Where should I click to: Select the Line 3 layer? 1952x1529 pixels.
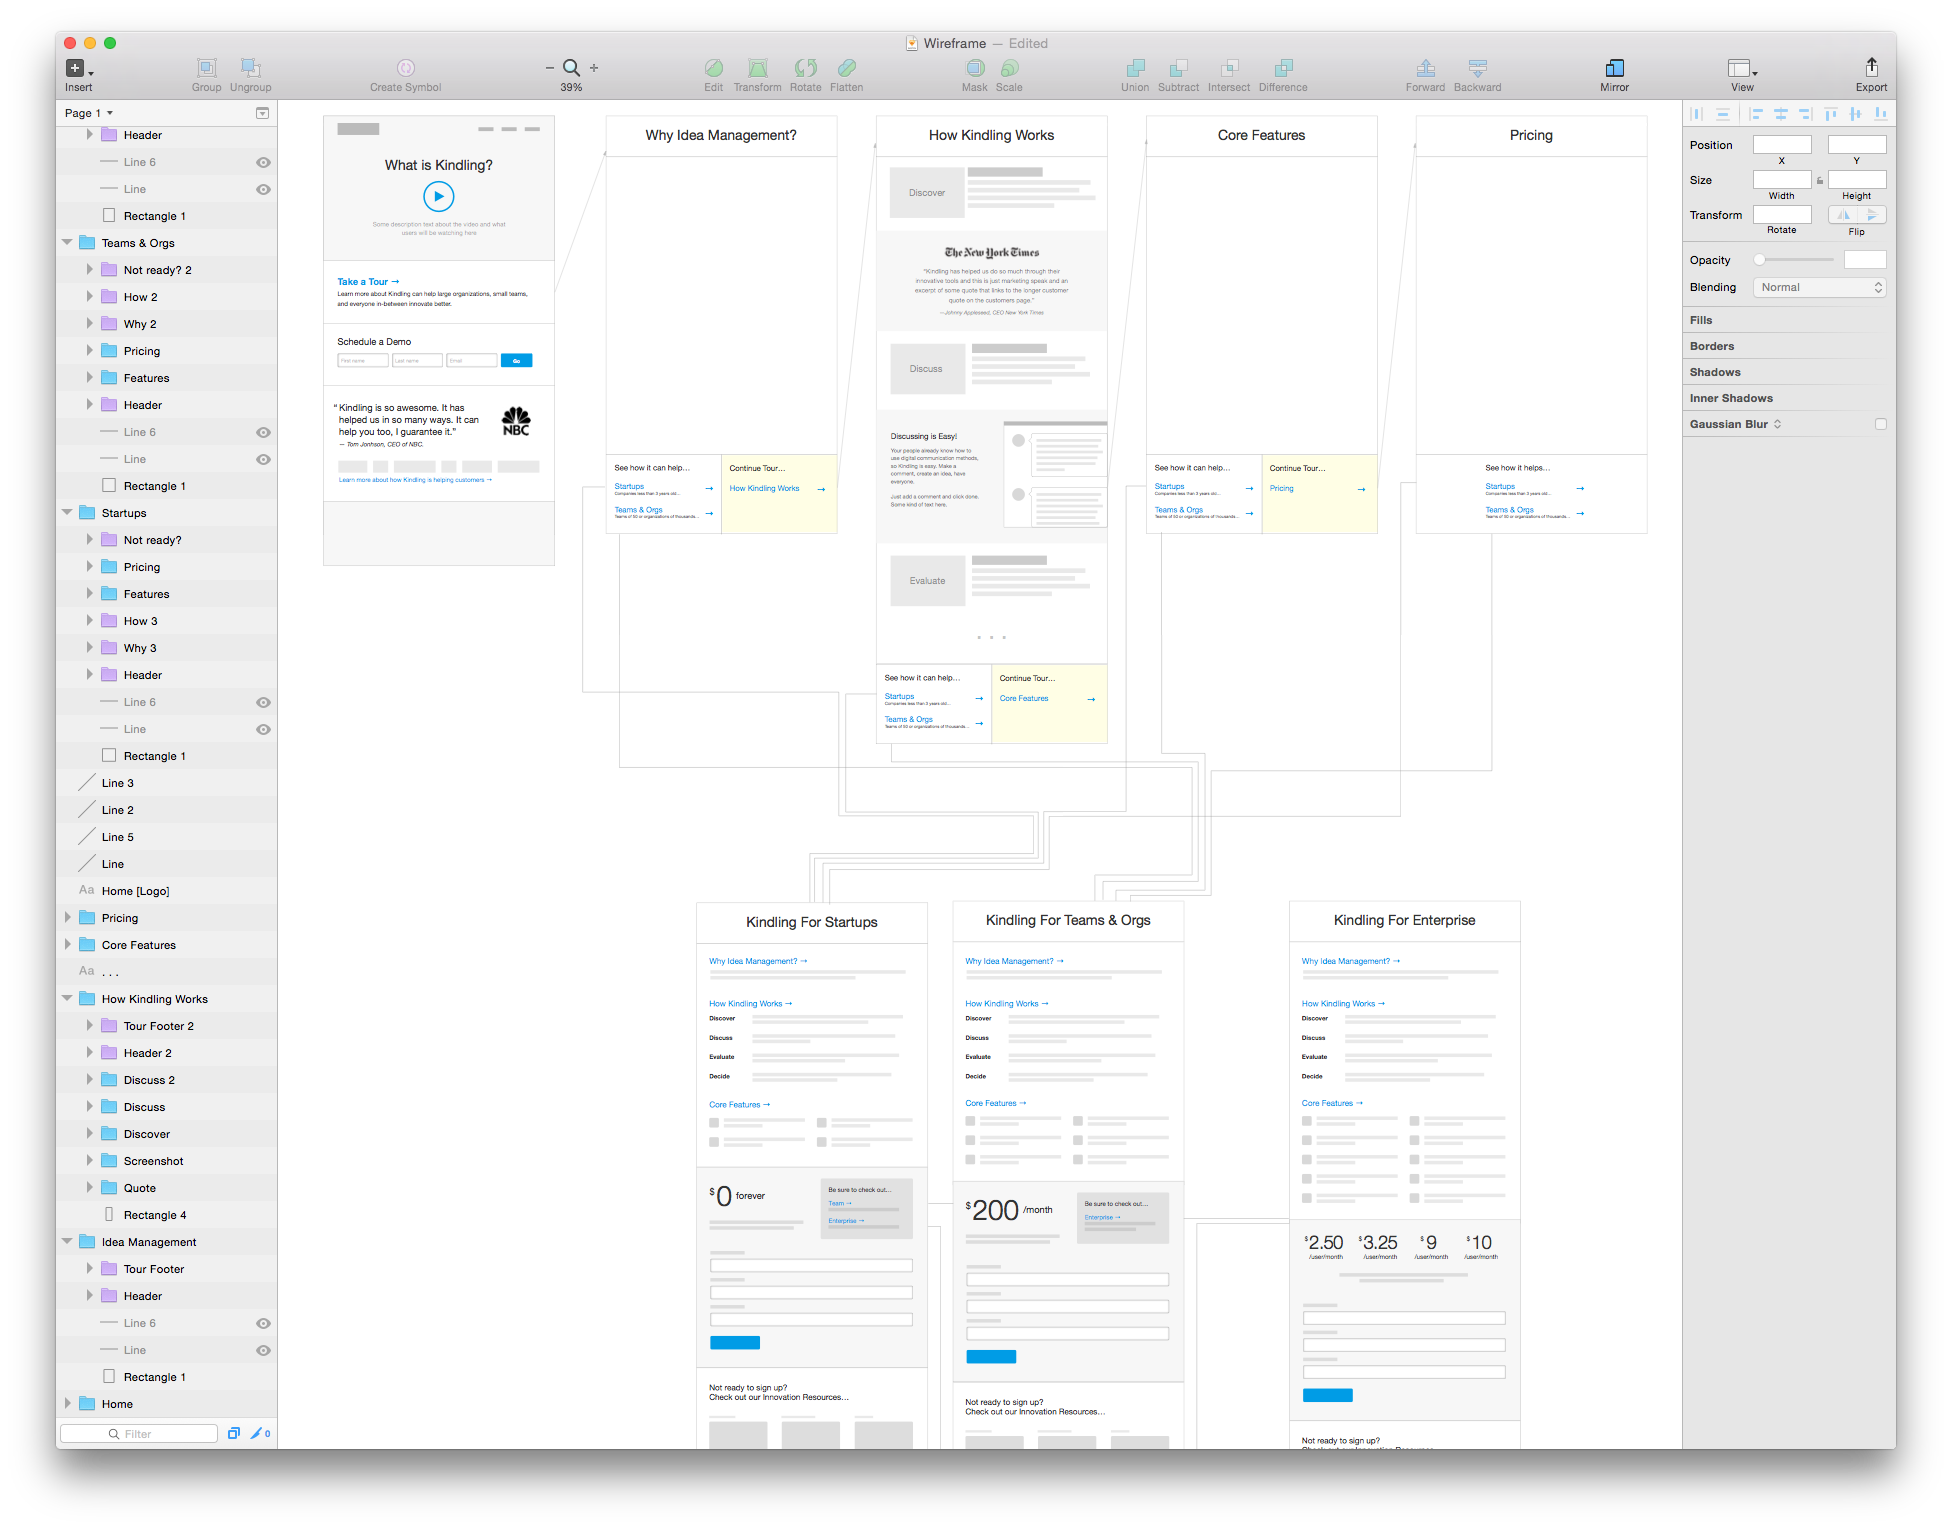117,783
